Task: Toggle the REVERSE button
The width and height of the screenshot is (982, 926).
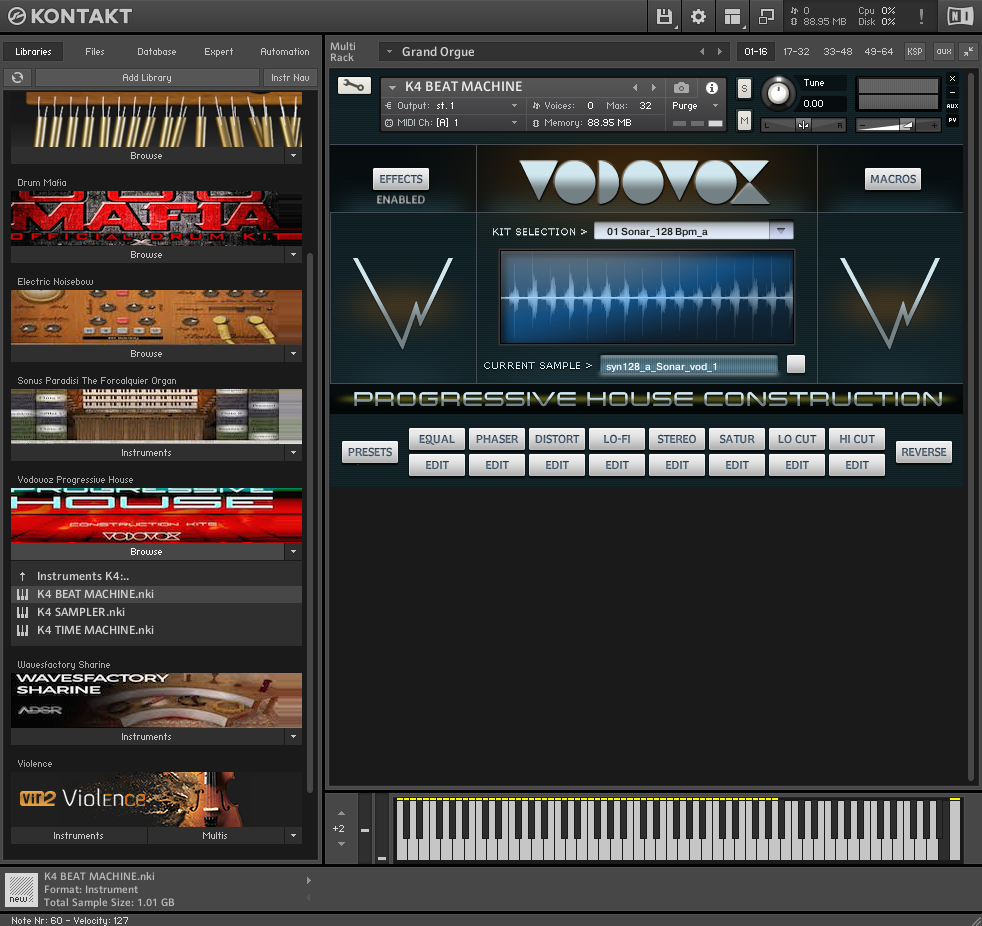Action: pos(924,452)
